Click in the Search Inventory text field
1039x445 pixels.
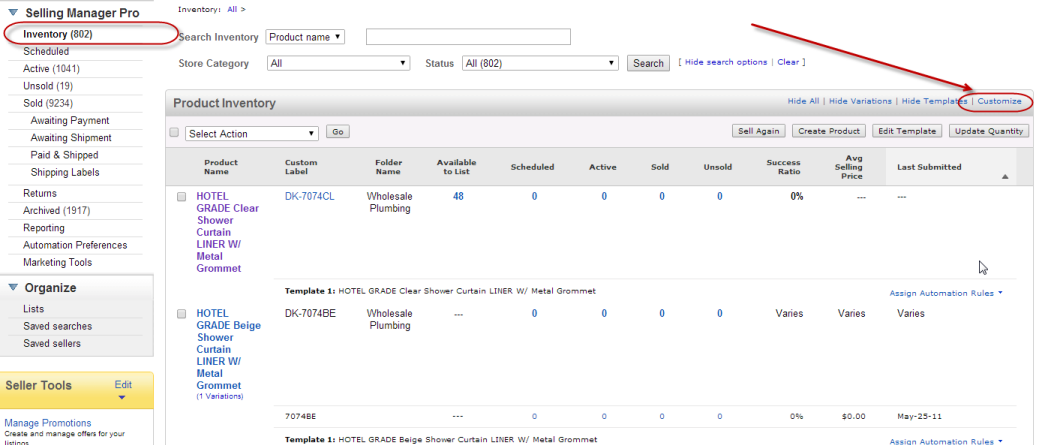[x=468, y=37]
